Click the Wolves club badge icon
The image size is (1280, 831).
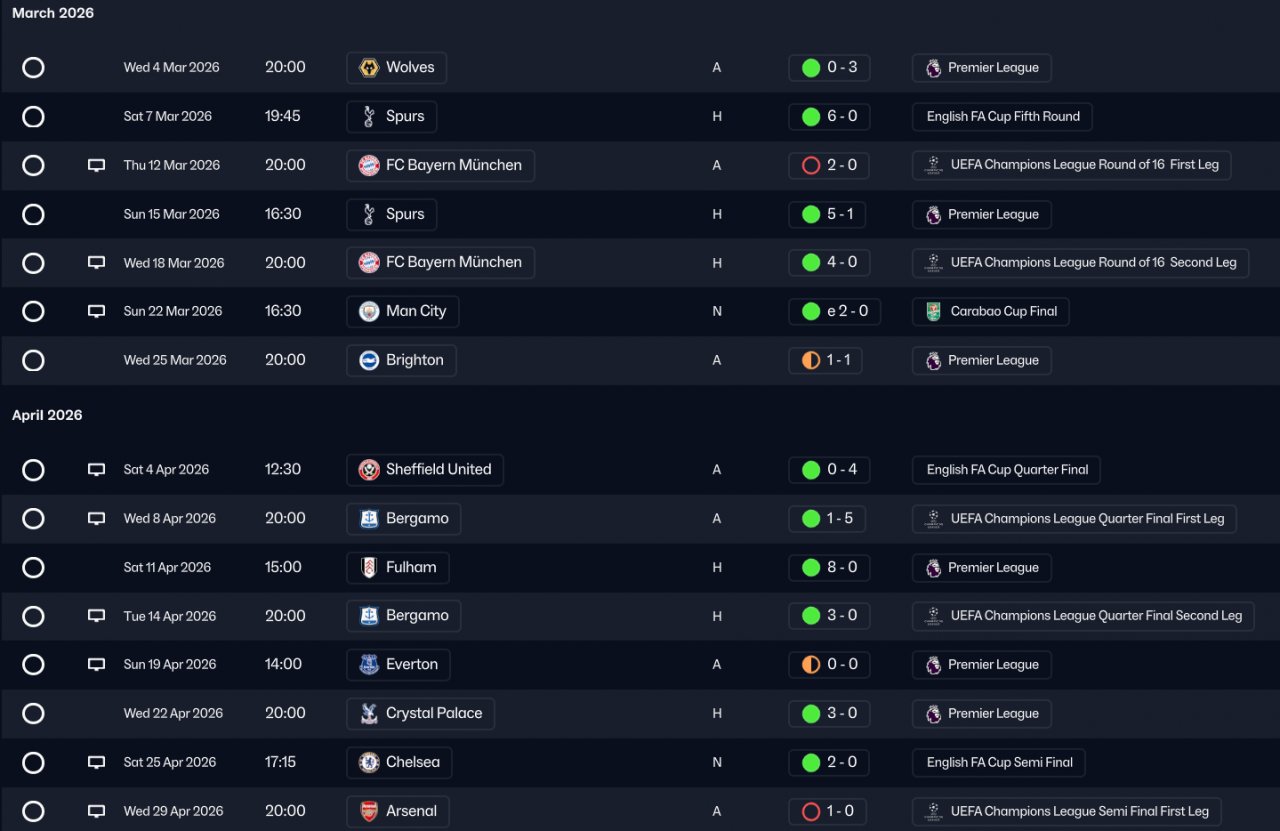pos(369,68)
